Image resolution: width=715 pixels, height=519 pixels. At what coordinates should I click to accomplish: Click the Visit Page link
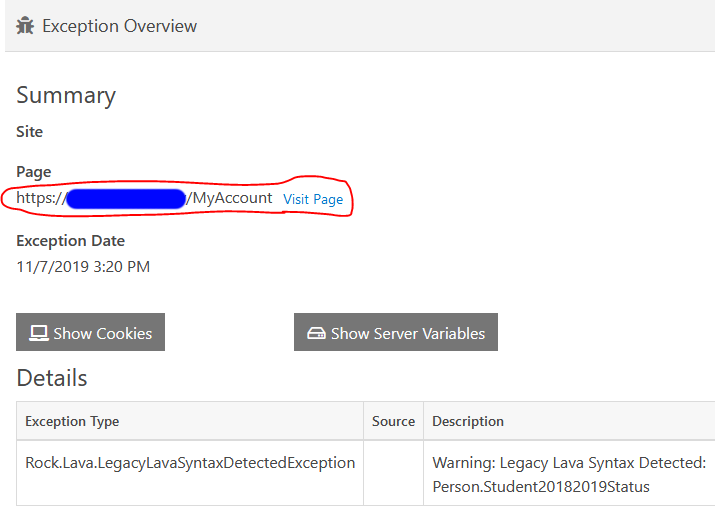click(313, 199)
